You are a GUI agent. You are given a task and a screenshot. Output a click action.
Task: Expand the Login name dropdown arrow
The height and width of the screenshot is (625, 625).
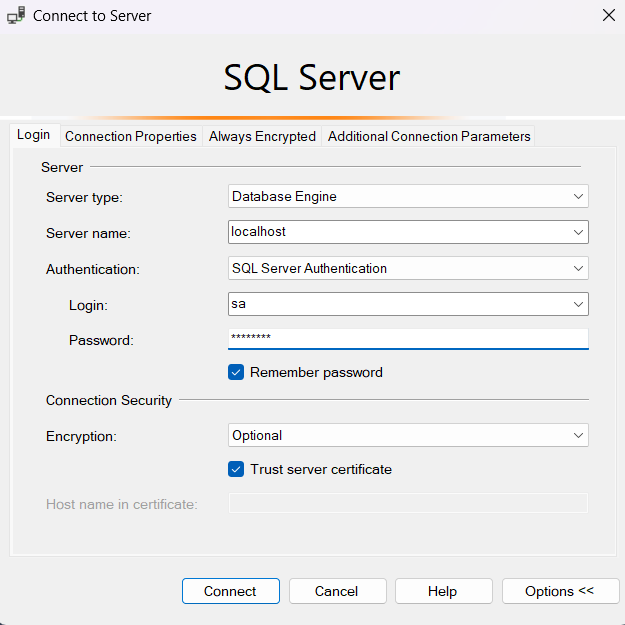(x=578, y=304)
